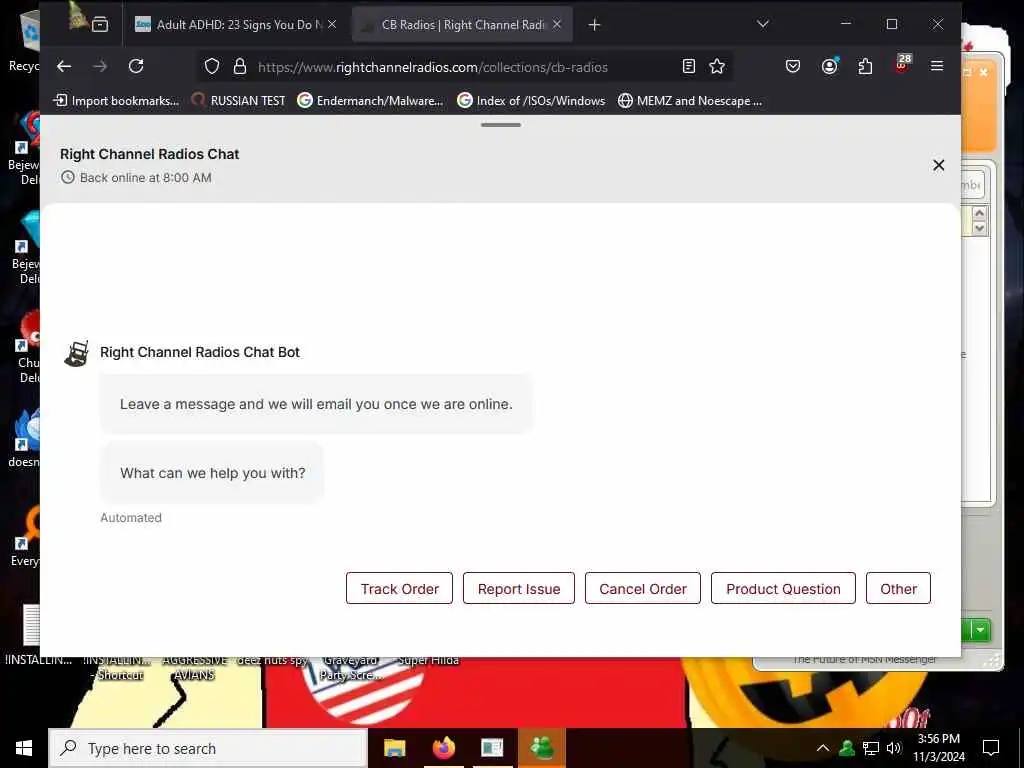Open Import bookmarks toolbar item
The width and height of the screenshot is (1024, 768).
click(116, 101)
